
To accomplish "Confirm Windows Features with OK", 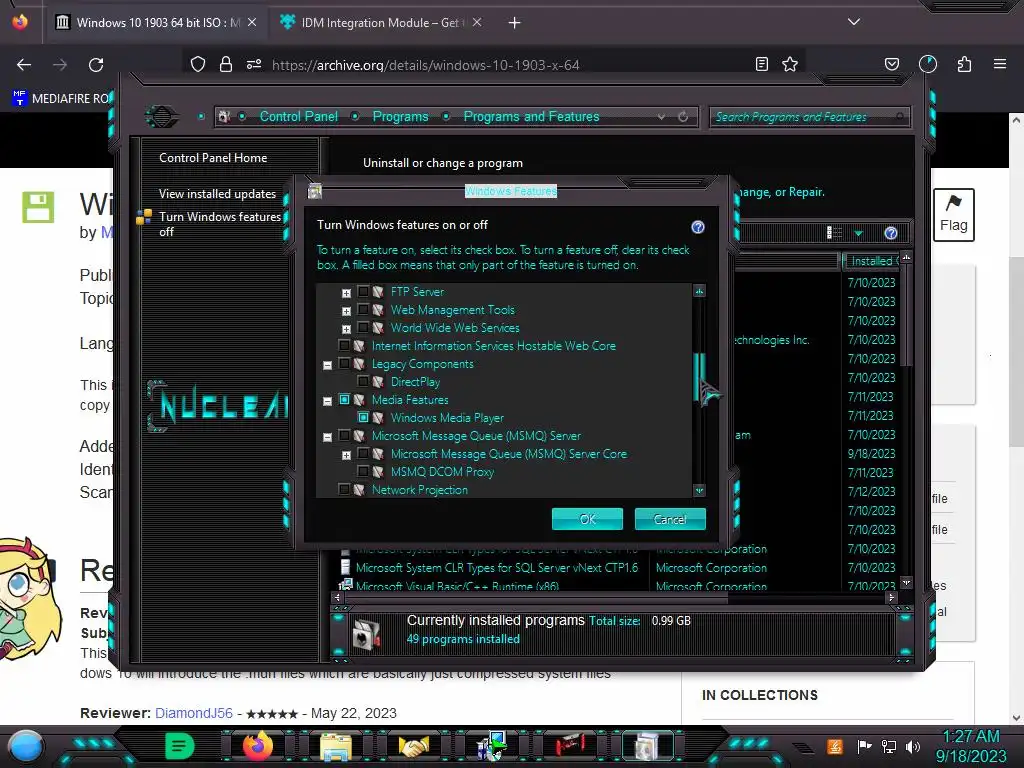I will click(x=587, y=519).
